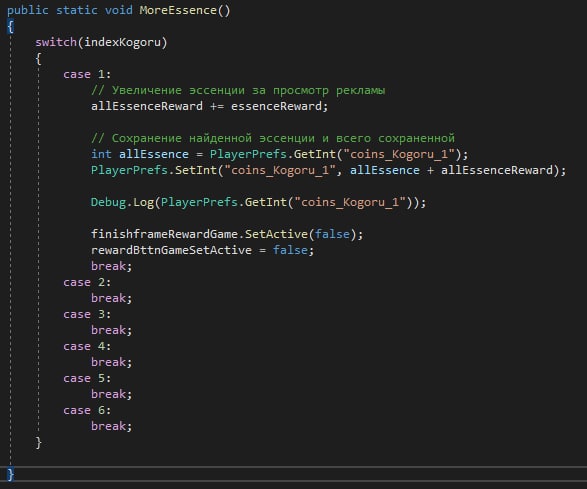Click the break under case 3

click(111, 330)
